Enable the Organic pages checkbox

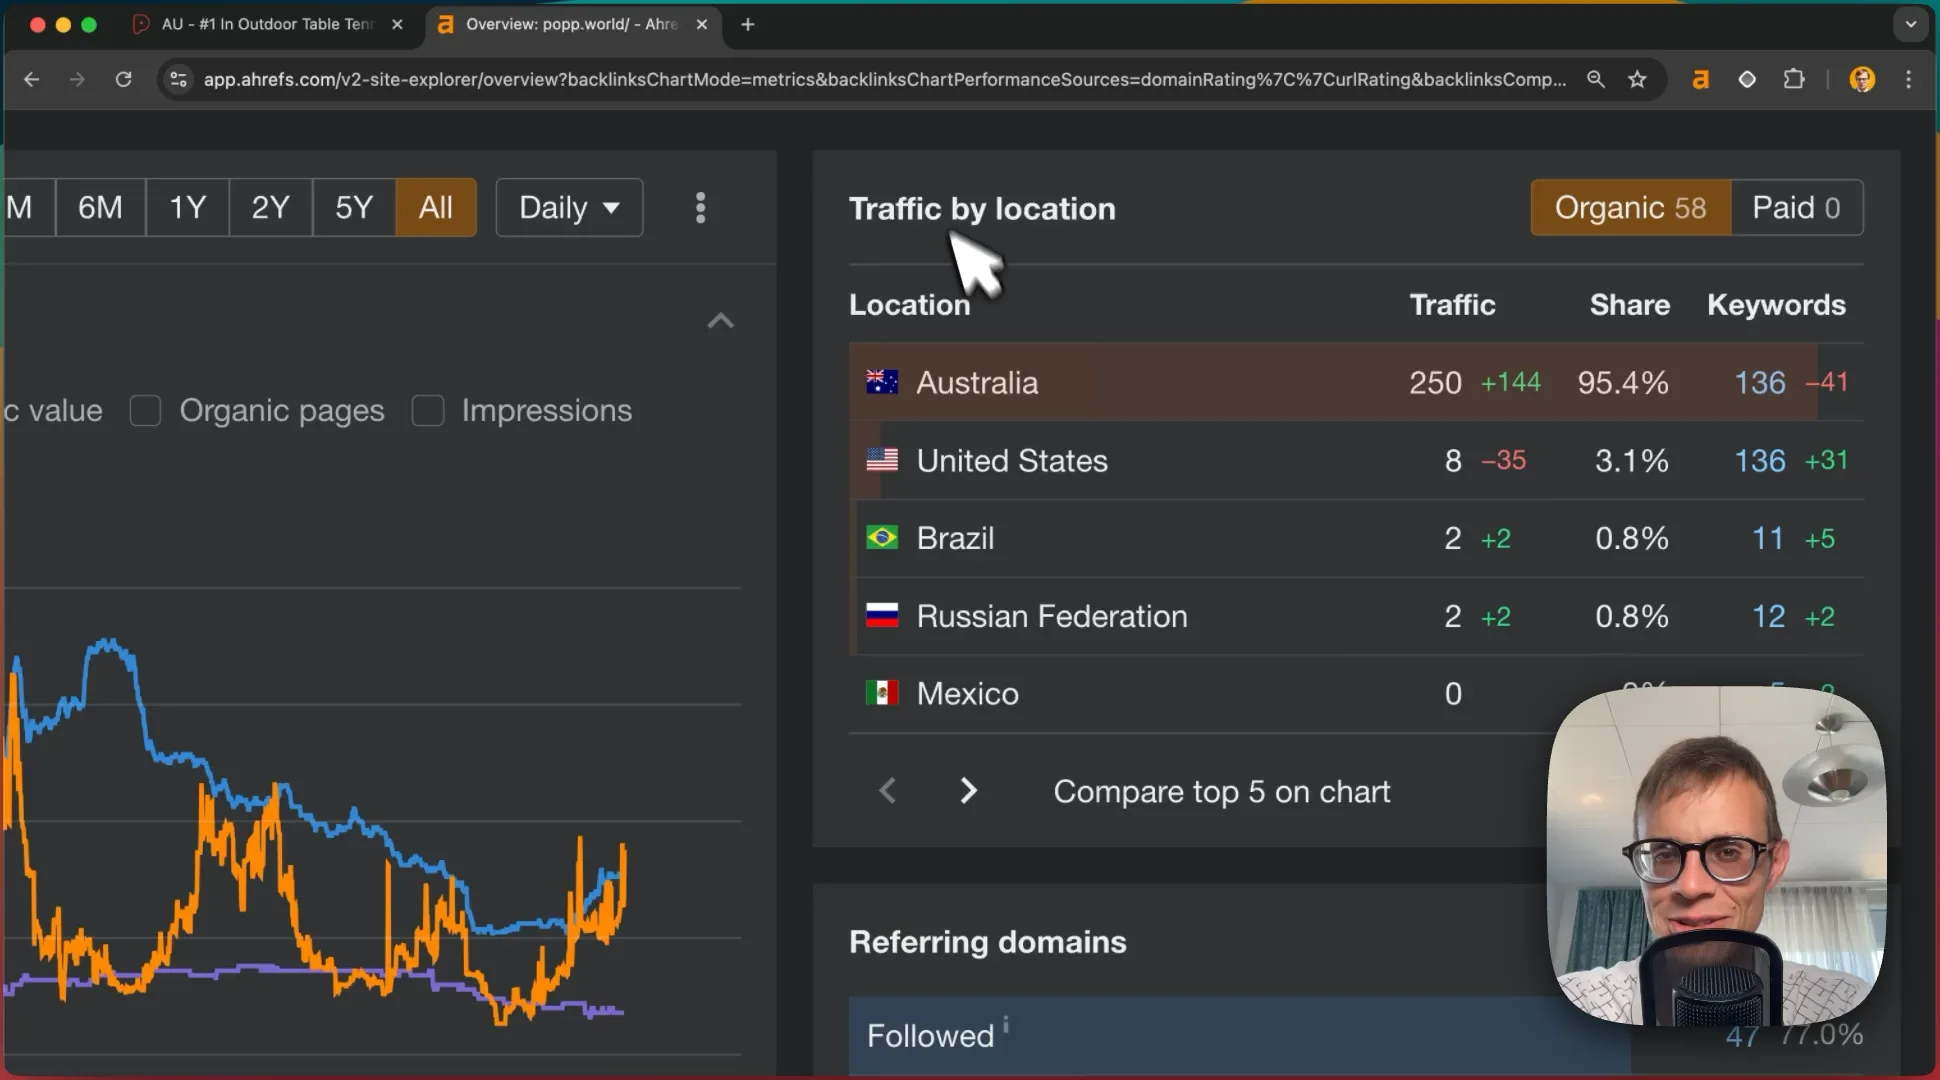point(146,410)
